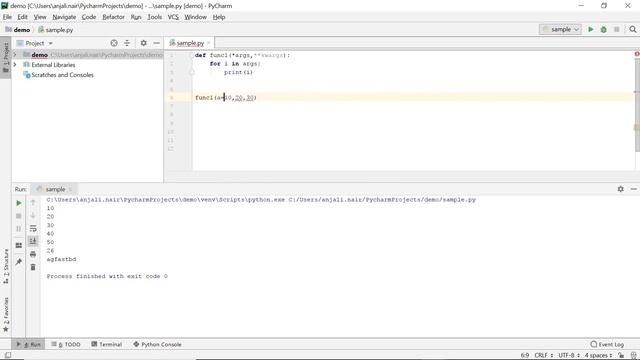This screenshot has height=360, width=640.
Task: Hide the Project tool window
Action: click(156, 43)
